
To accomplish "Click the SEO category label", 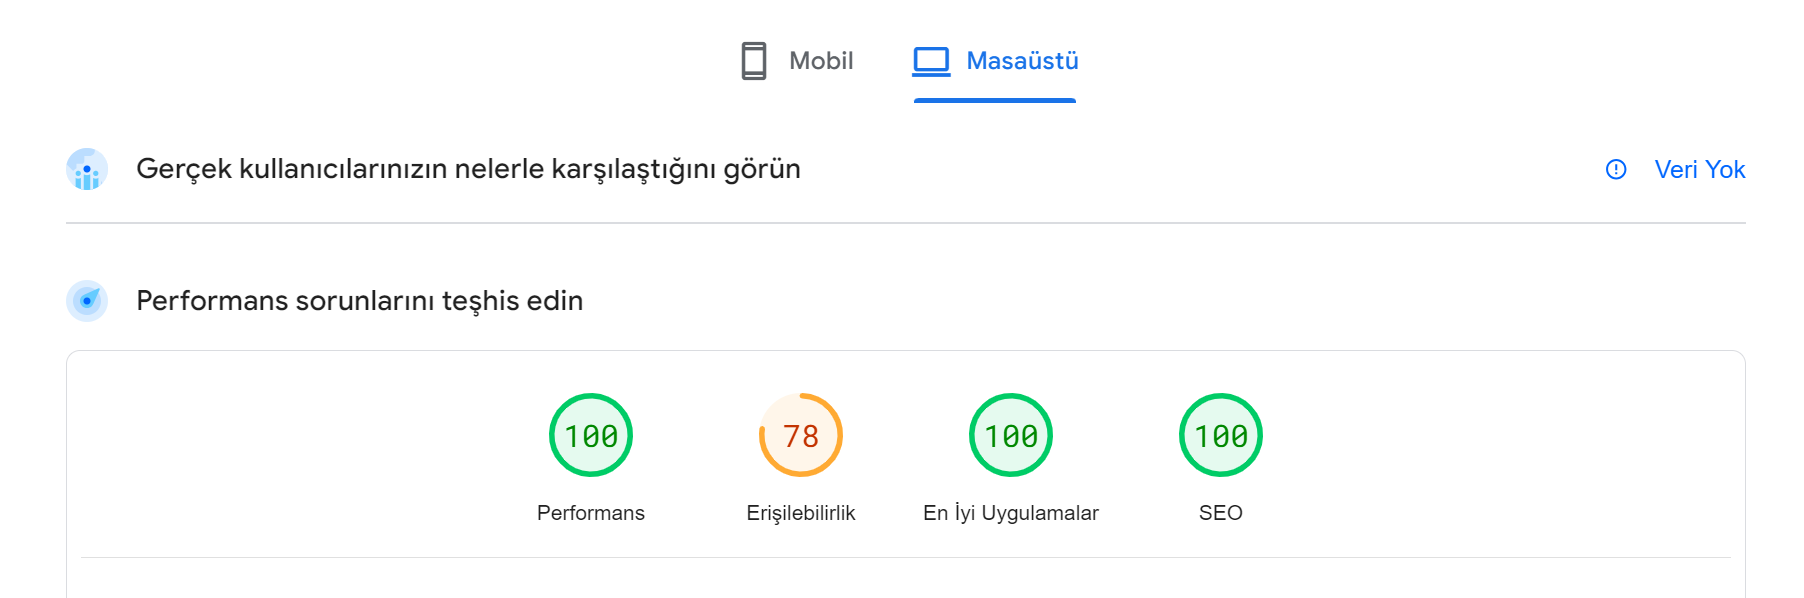I will point(1221,513).
